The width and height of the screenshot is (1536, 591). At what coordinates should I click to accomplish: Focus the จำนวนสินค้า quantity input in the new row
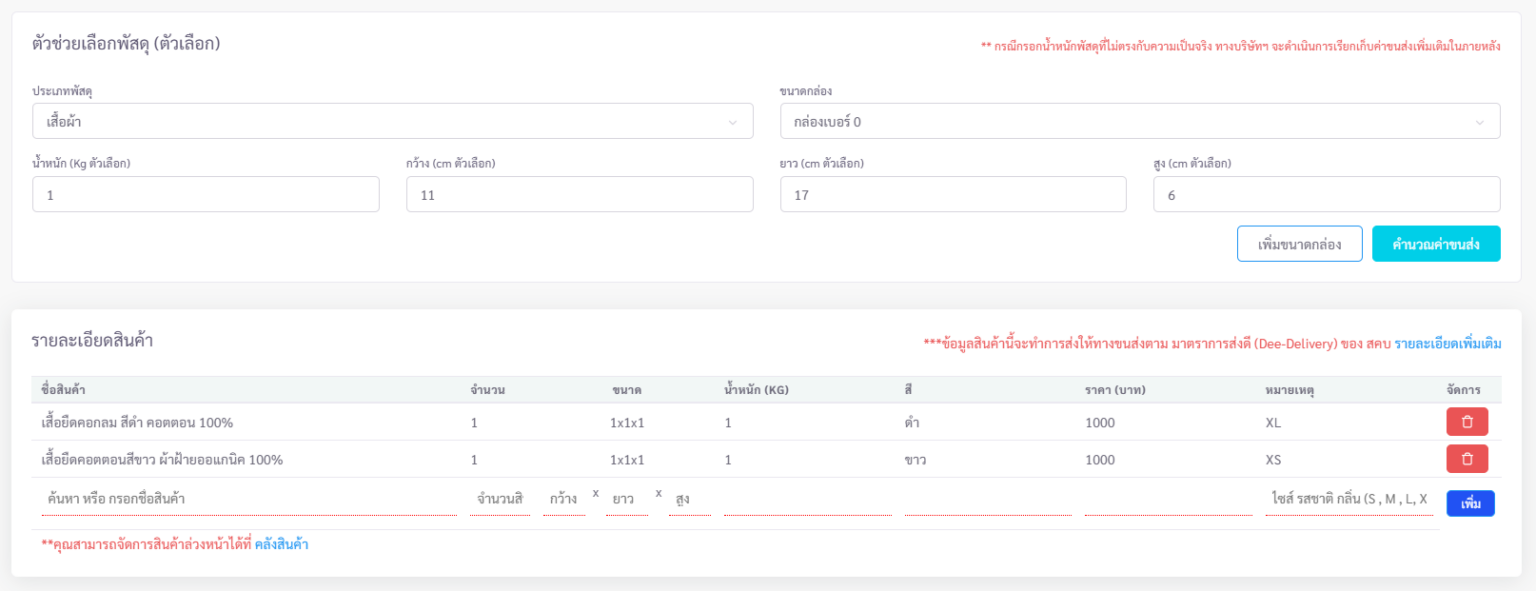pos(501,499)
